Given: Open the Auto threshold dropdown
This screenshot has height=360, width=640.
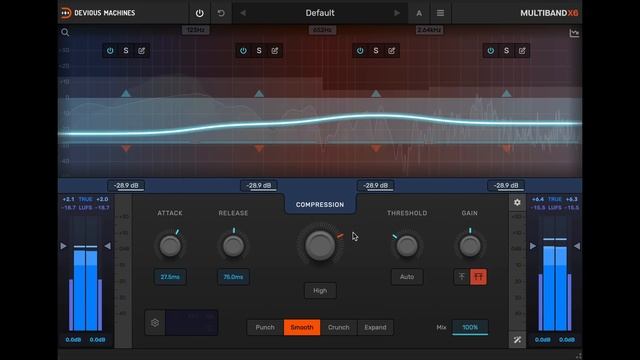Looking at the screenshot, I should pyautogui.click(x=407, y=277).
